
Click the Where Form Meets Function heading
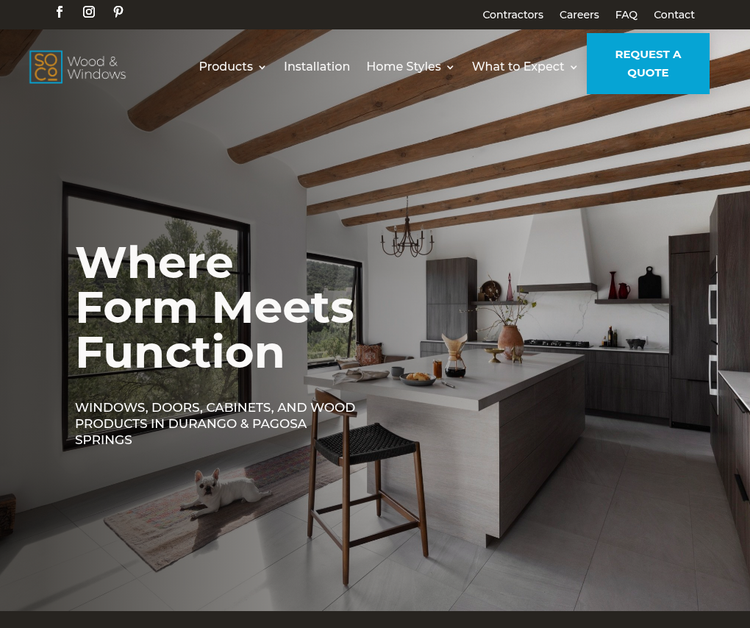214,307
